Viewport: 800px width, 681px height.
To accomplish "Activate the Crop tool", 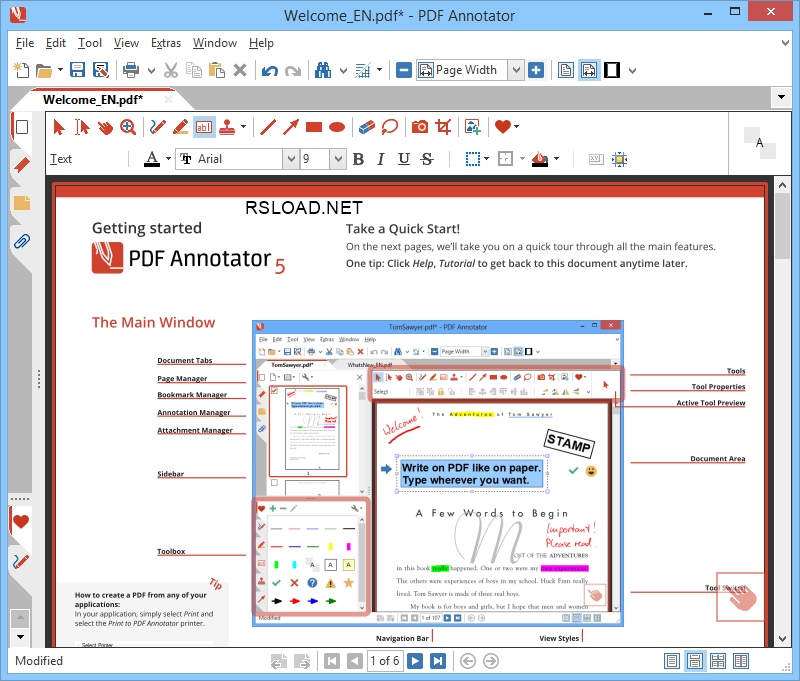I will point(443,127).
